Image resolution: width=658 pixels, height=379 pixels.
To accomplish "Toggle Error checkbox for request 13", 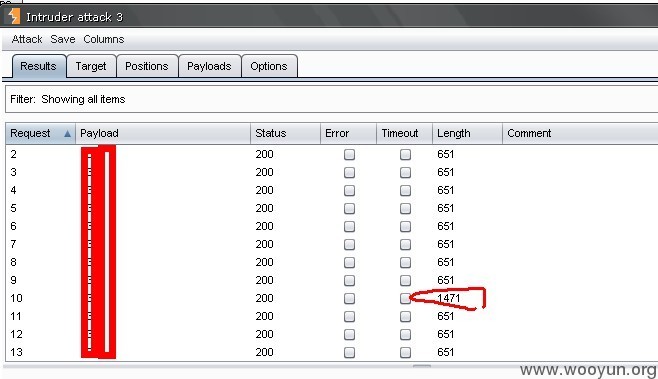I will (349, 353).
